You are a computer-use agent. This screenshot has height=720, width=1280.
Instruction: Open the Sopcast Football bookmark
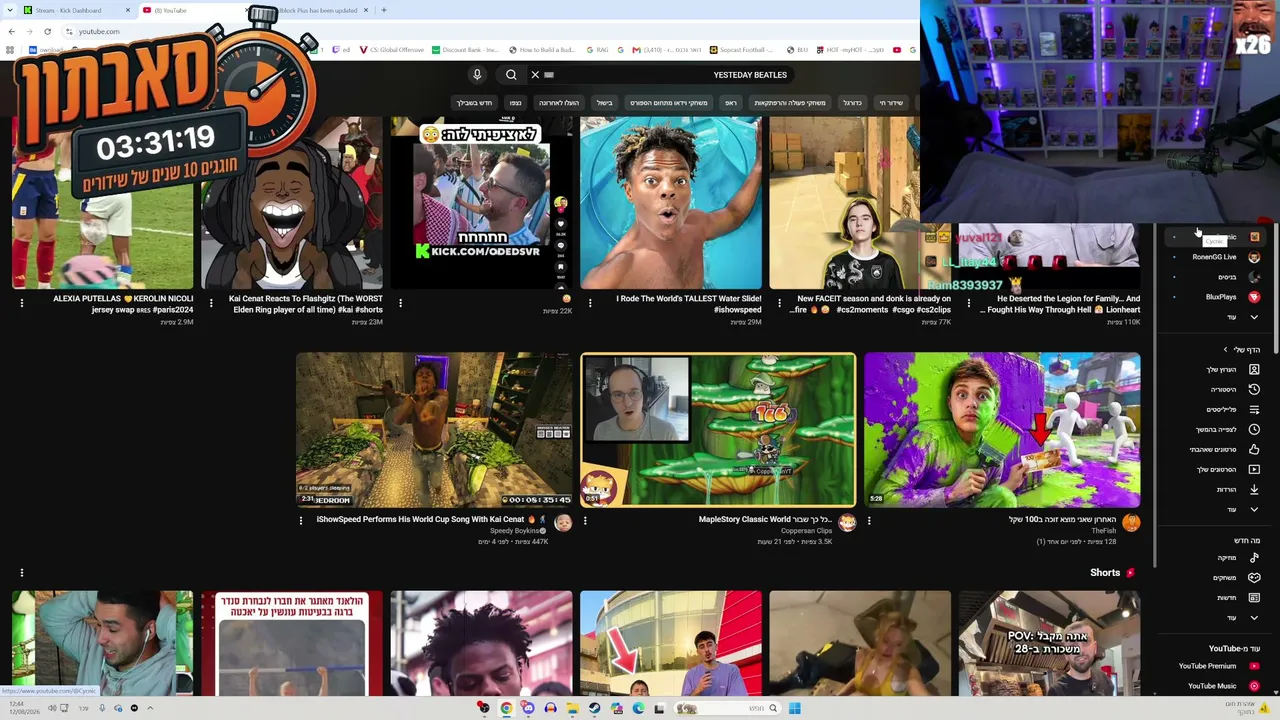pos(742,50)
